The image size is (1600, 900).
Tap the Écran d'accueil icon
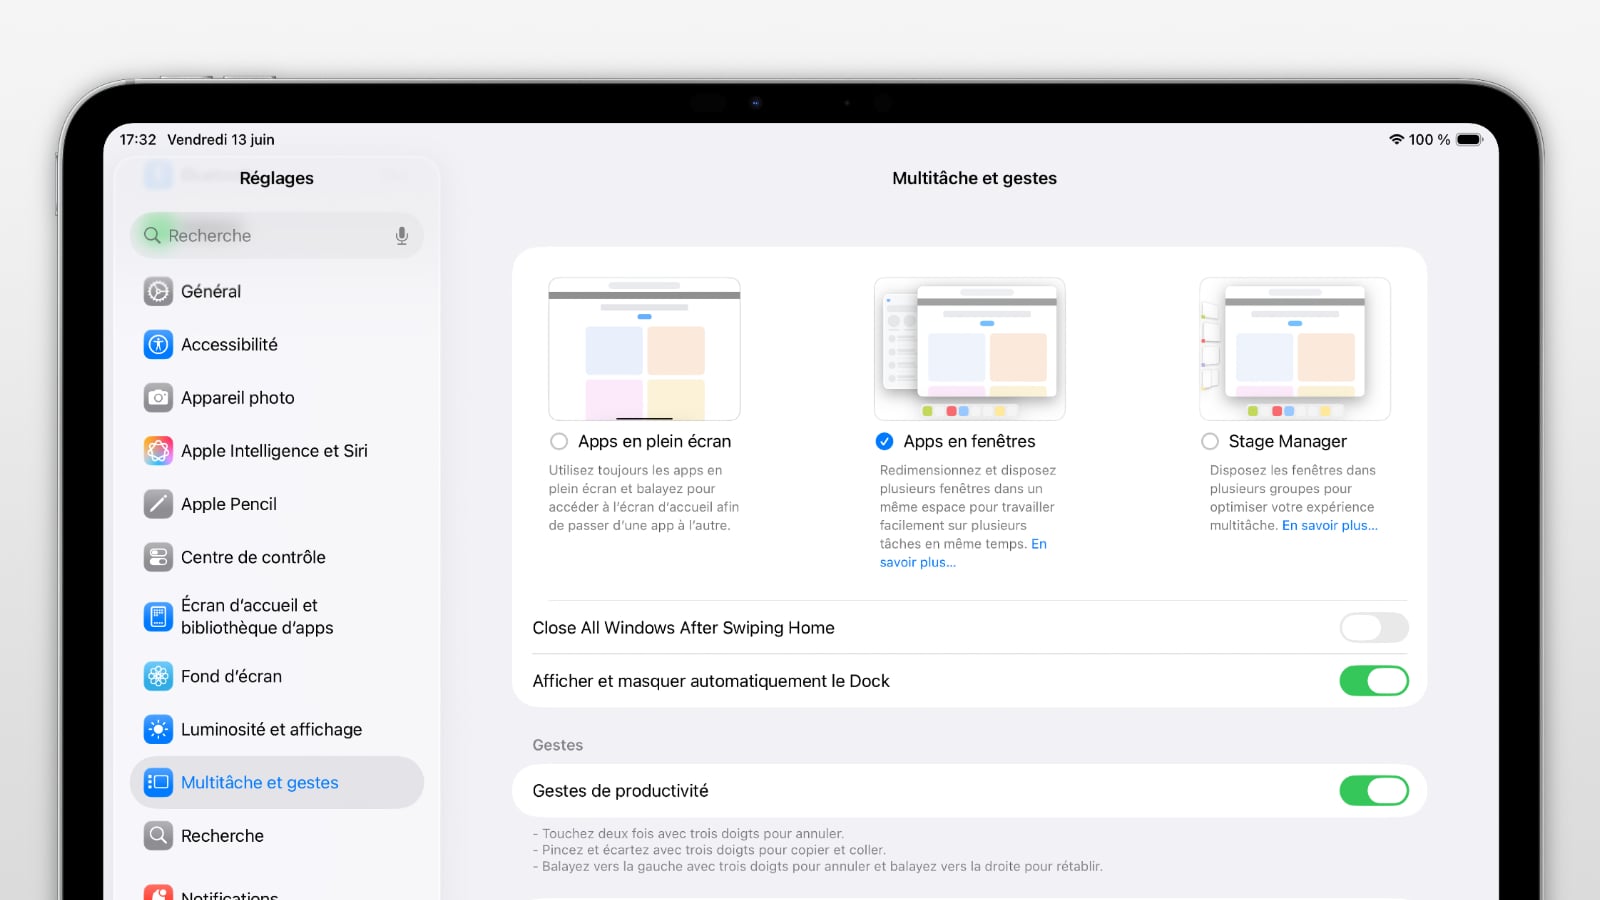coord(158,617)
